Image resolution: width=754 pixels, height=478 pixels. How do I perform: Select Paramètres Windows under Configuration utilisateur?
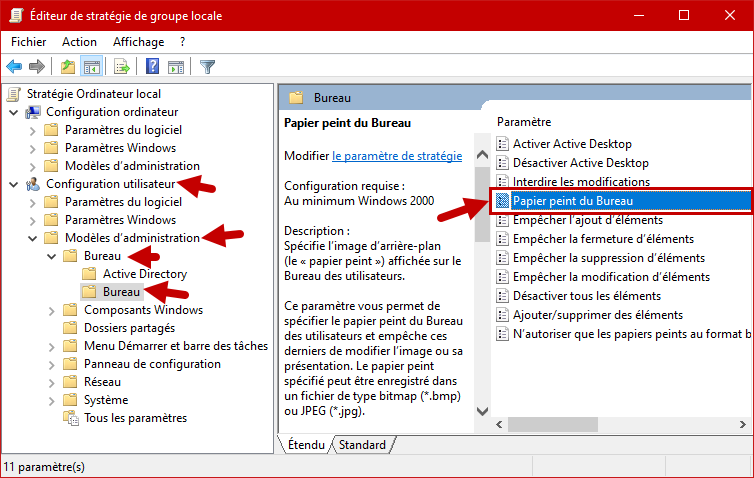pos(120,220)
